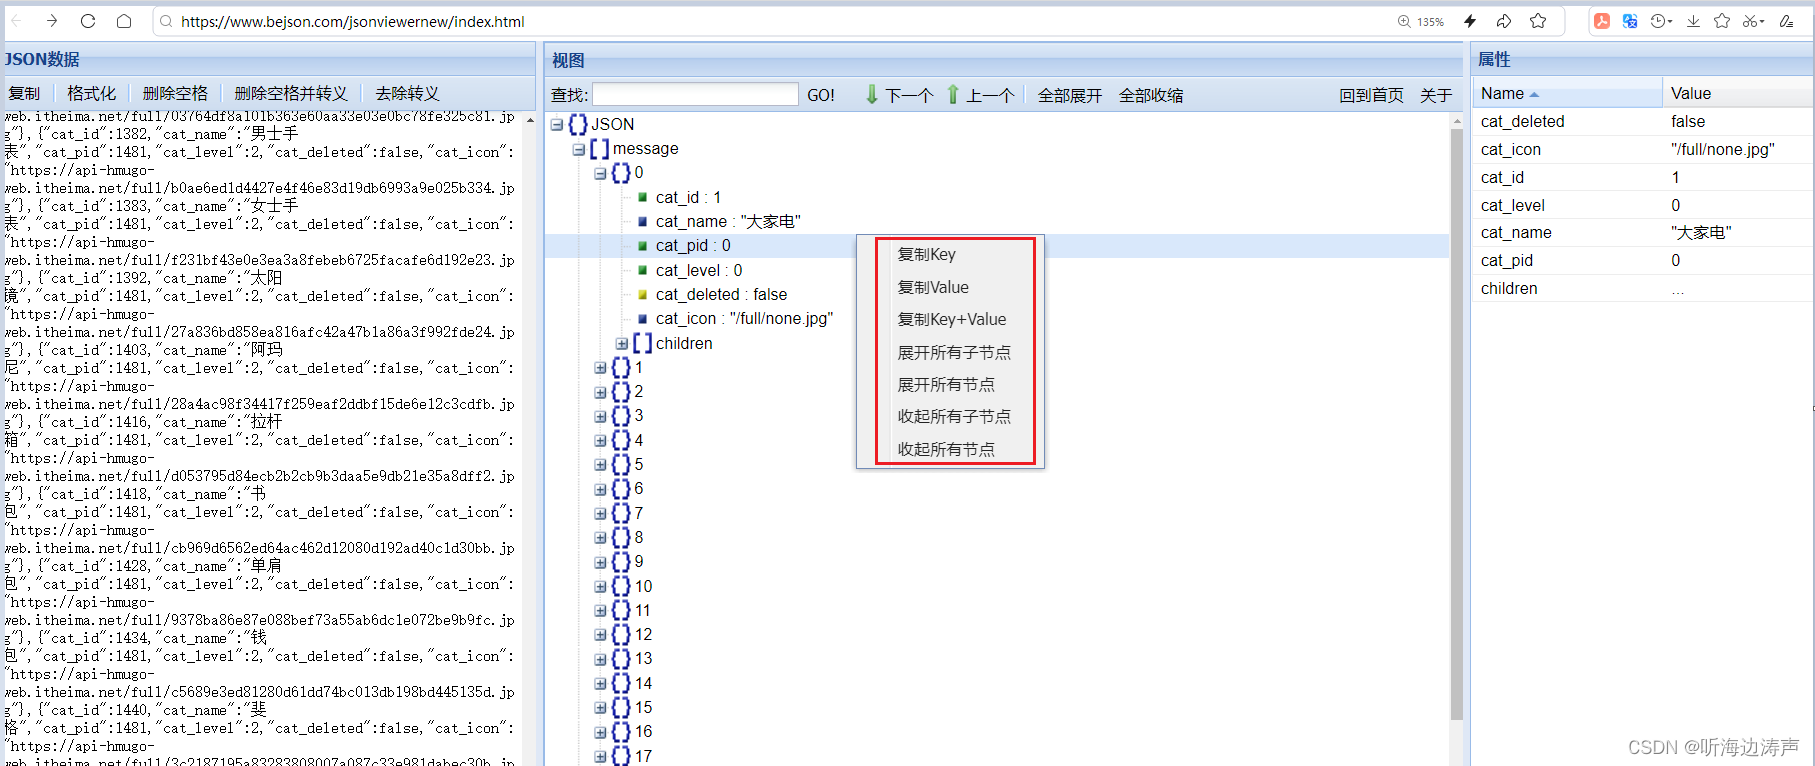Collapse node 0 in tree
Image resolution: width=1815 pixels, height=766 pixels.
(x=600, y=173)
